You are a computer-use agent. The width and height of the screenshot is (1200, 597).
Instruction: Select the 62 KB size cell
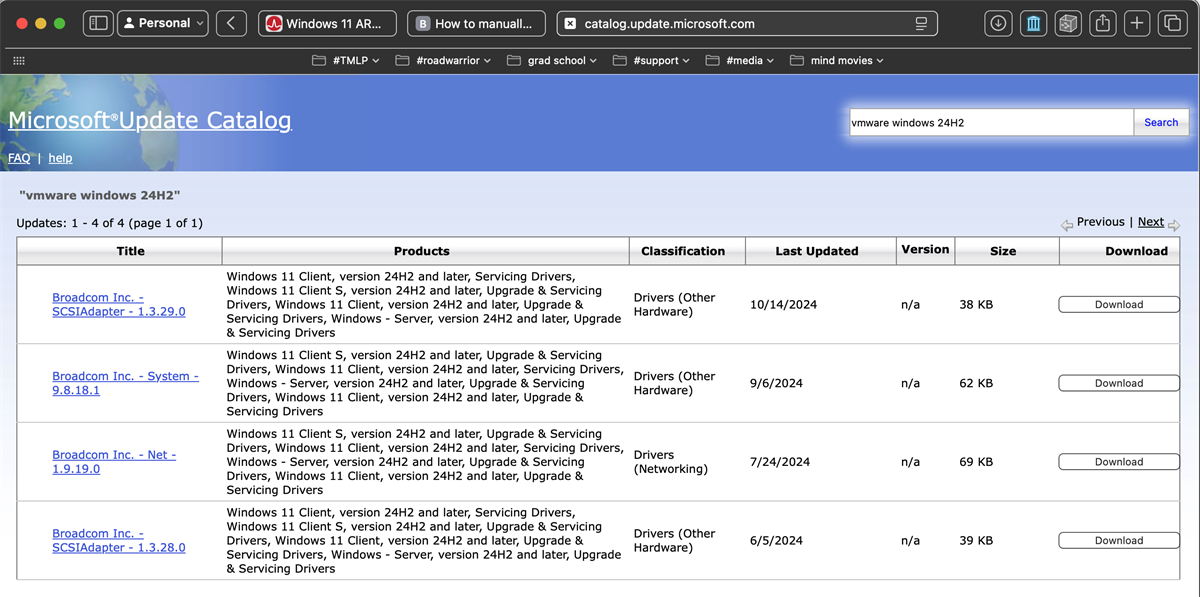(x=976, y=383)
